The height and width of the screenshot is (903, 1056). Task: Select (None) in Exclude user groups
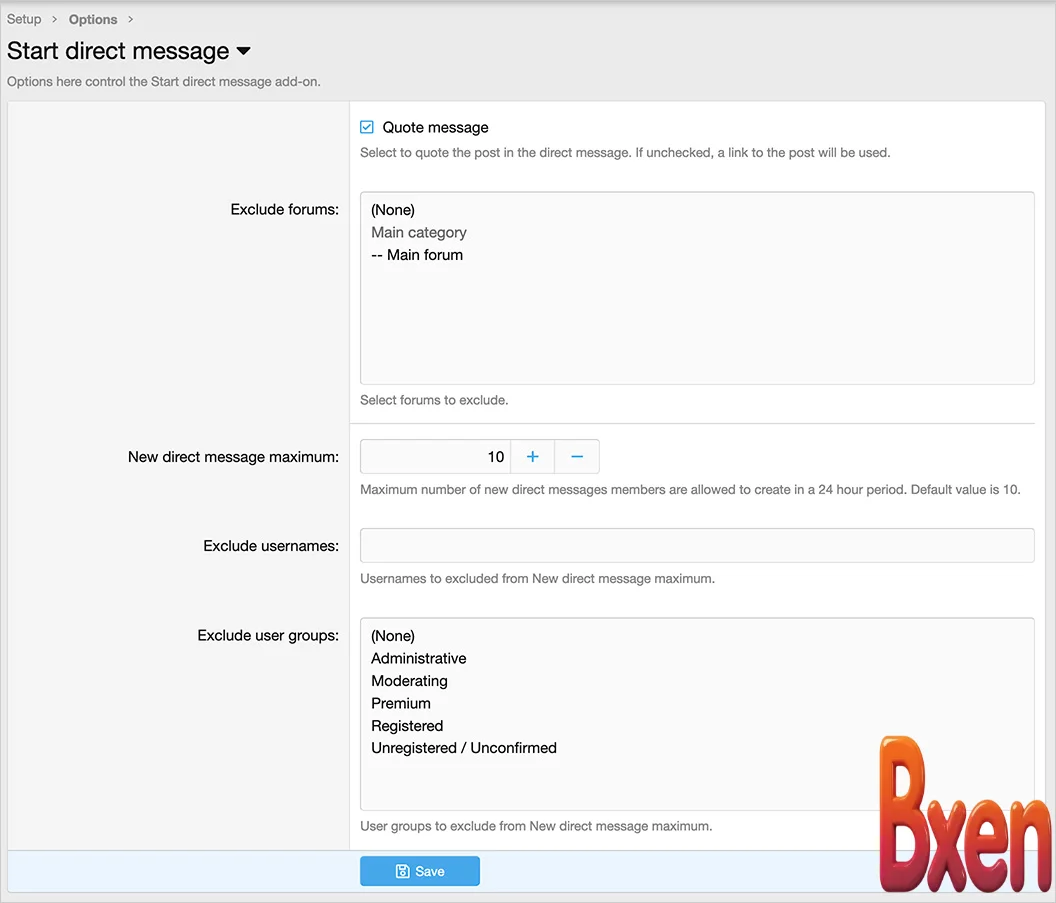(392, 636)
